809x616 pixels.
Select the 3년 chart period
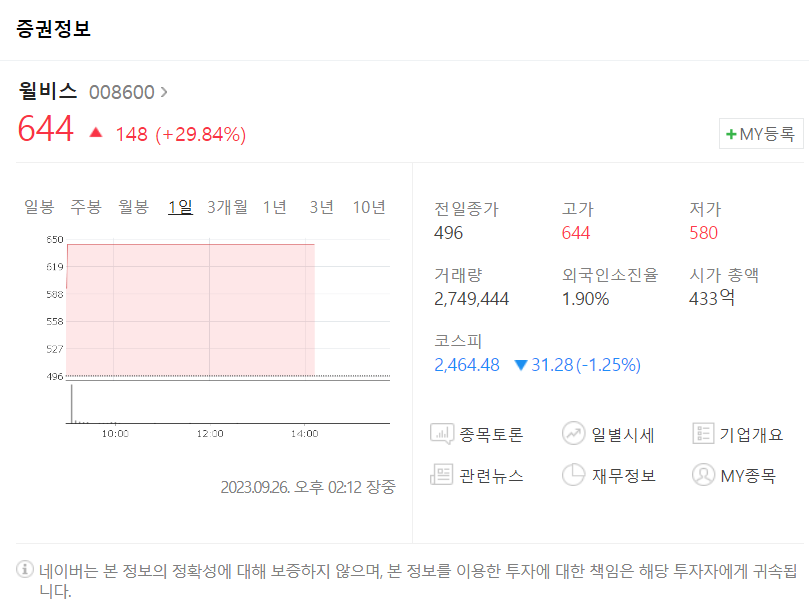coord(321,207)
